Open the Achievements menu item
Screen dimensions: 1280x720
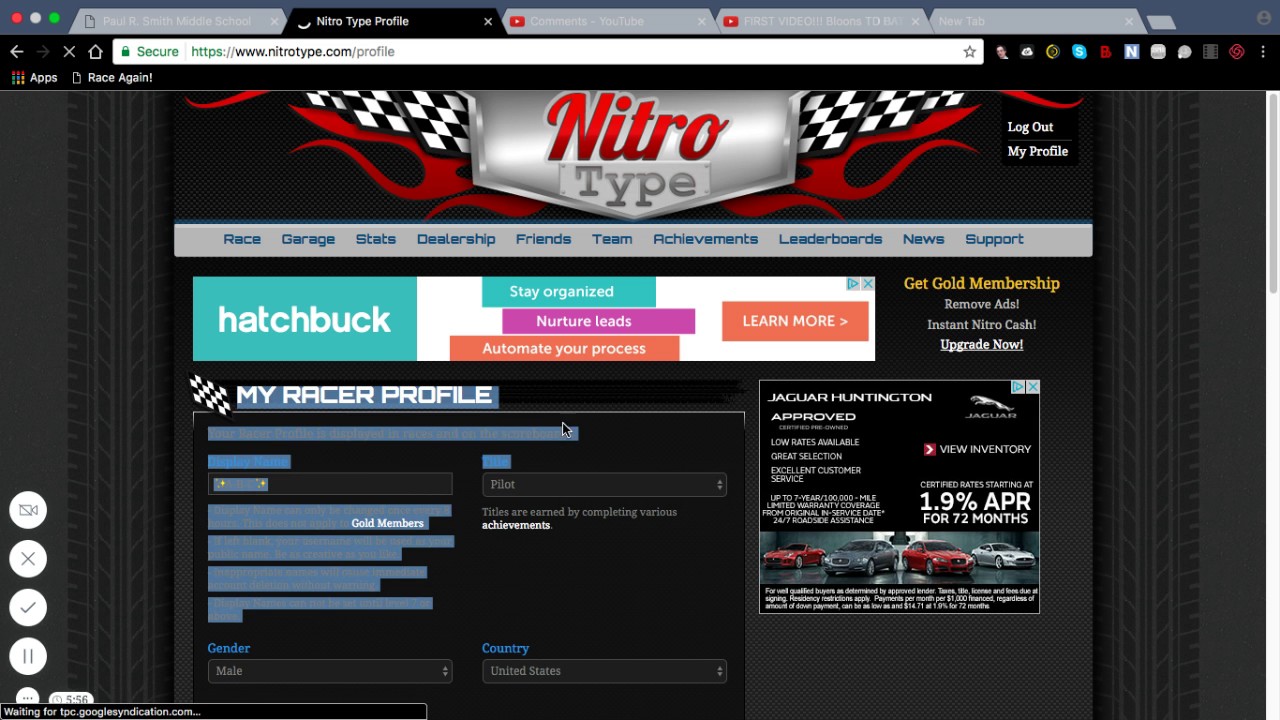click(x=706, y=239)
